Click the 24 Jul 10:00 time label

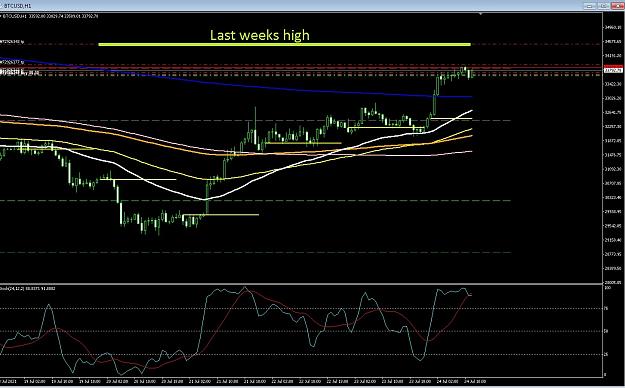tap(475, 382)
